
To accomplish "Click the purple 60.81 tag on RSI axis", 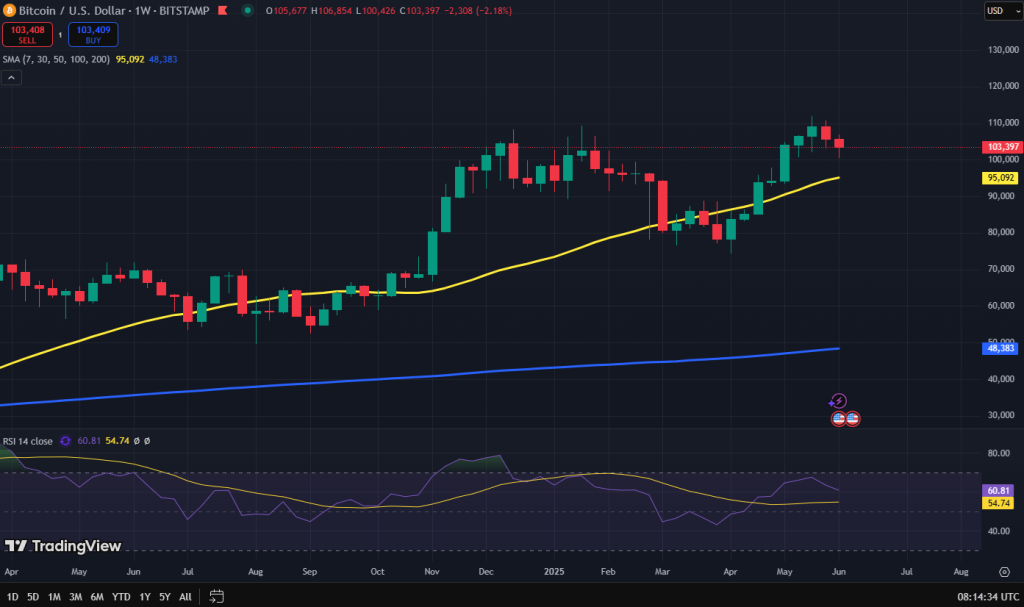I will 998,491.
